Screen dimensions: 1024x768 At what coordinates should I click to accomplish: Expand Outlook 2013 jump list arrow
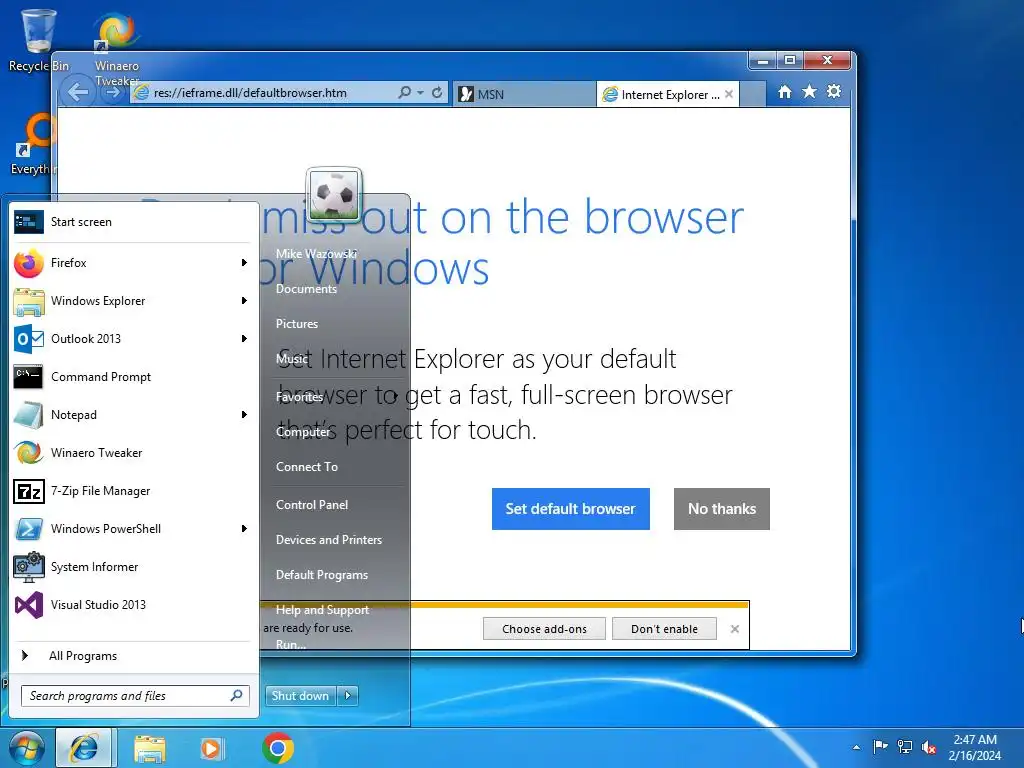pos(244,338)
